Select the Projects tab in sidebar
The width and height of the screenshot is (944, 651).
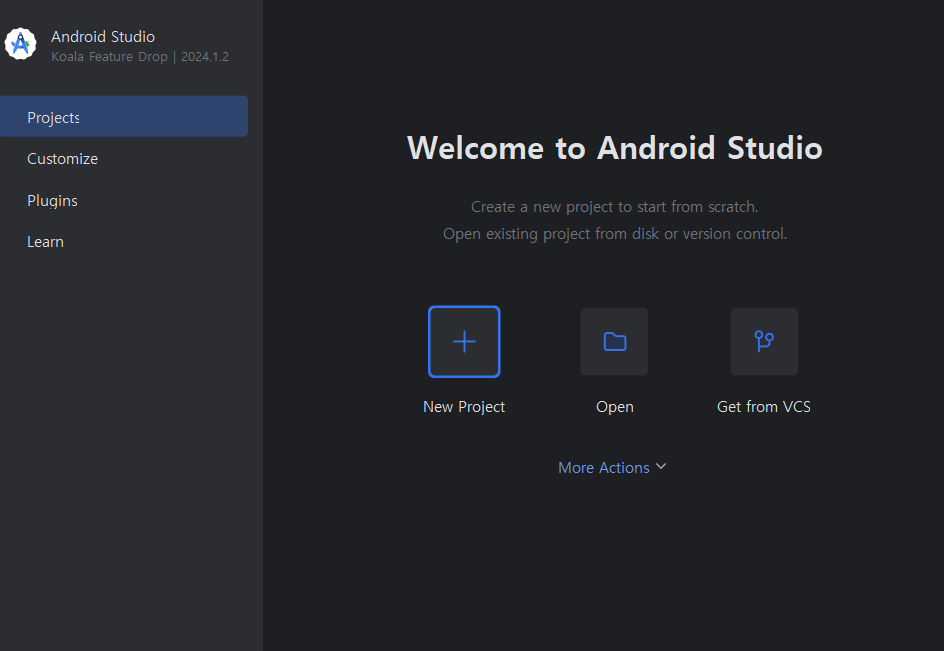[124, 116]
